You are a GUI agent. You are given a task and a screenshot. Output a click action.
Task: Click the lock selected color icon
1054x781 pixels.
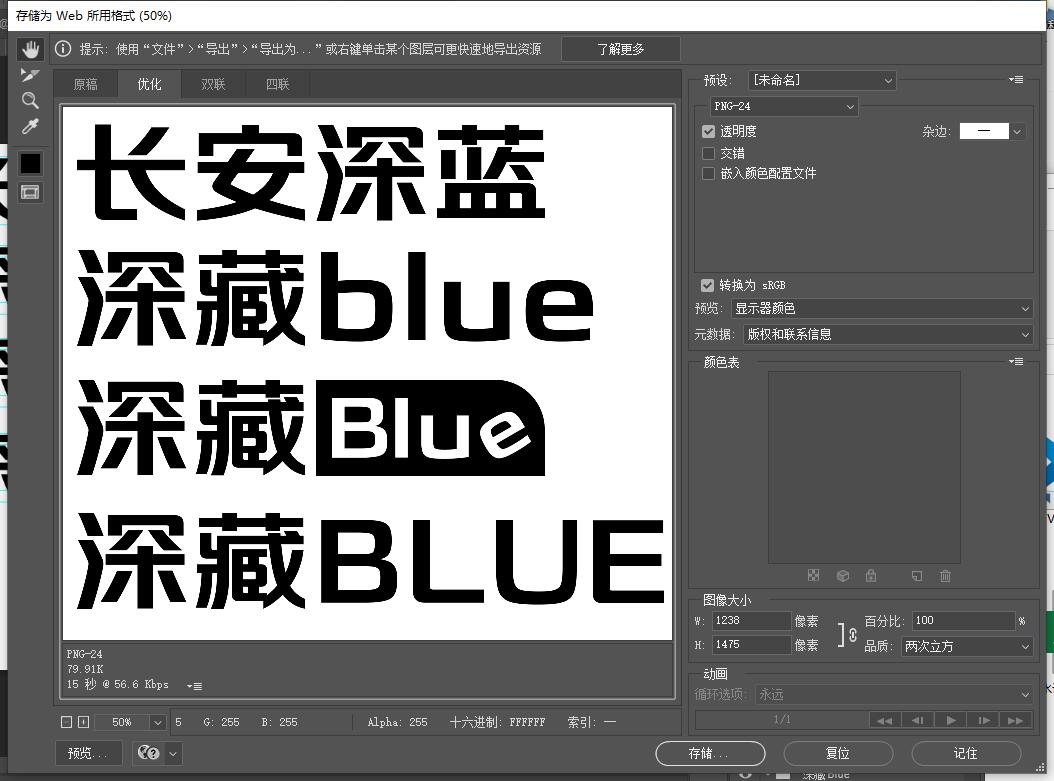tap(871, 575)
